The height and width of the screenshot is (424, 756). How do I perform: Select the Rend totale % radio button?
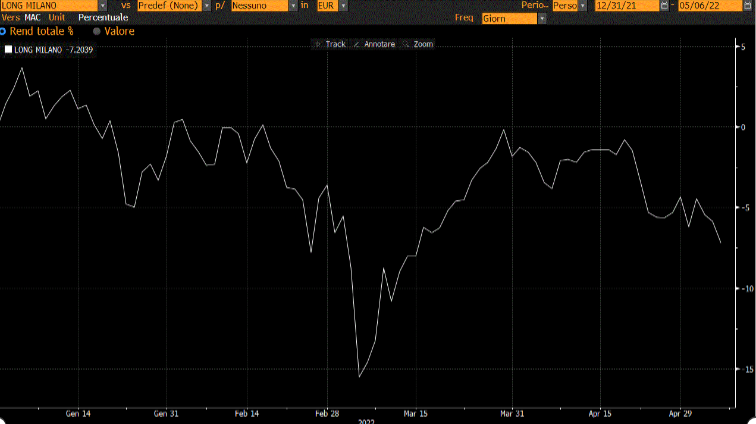(3, 31)
